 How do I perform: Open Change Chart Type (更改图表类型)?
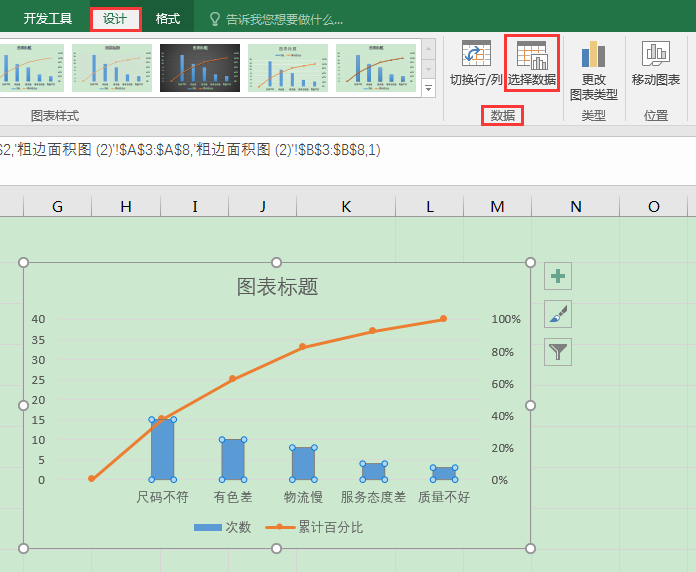pyautogui.click(x=593, y=71)
